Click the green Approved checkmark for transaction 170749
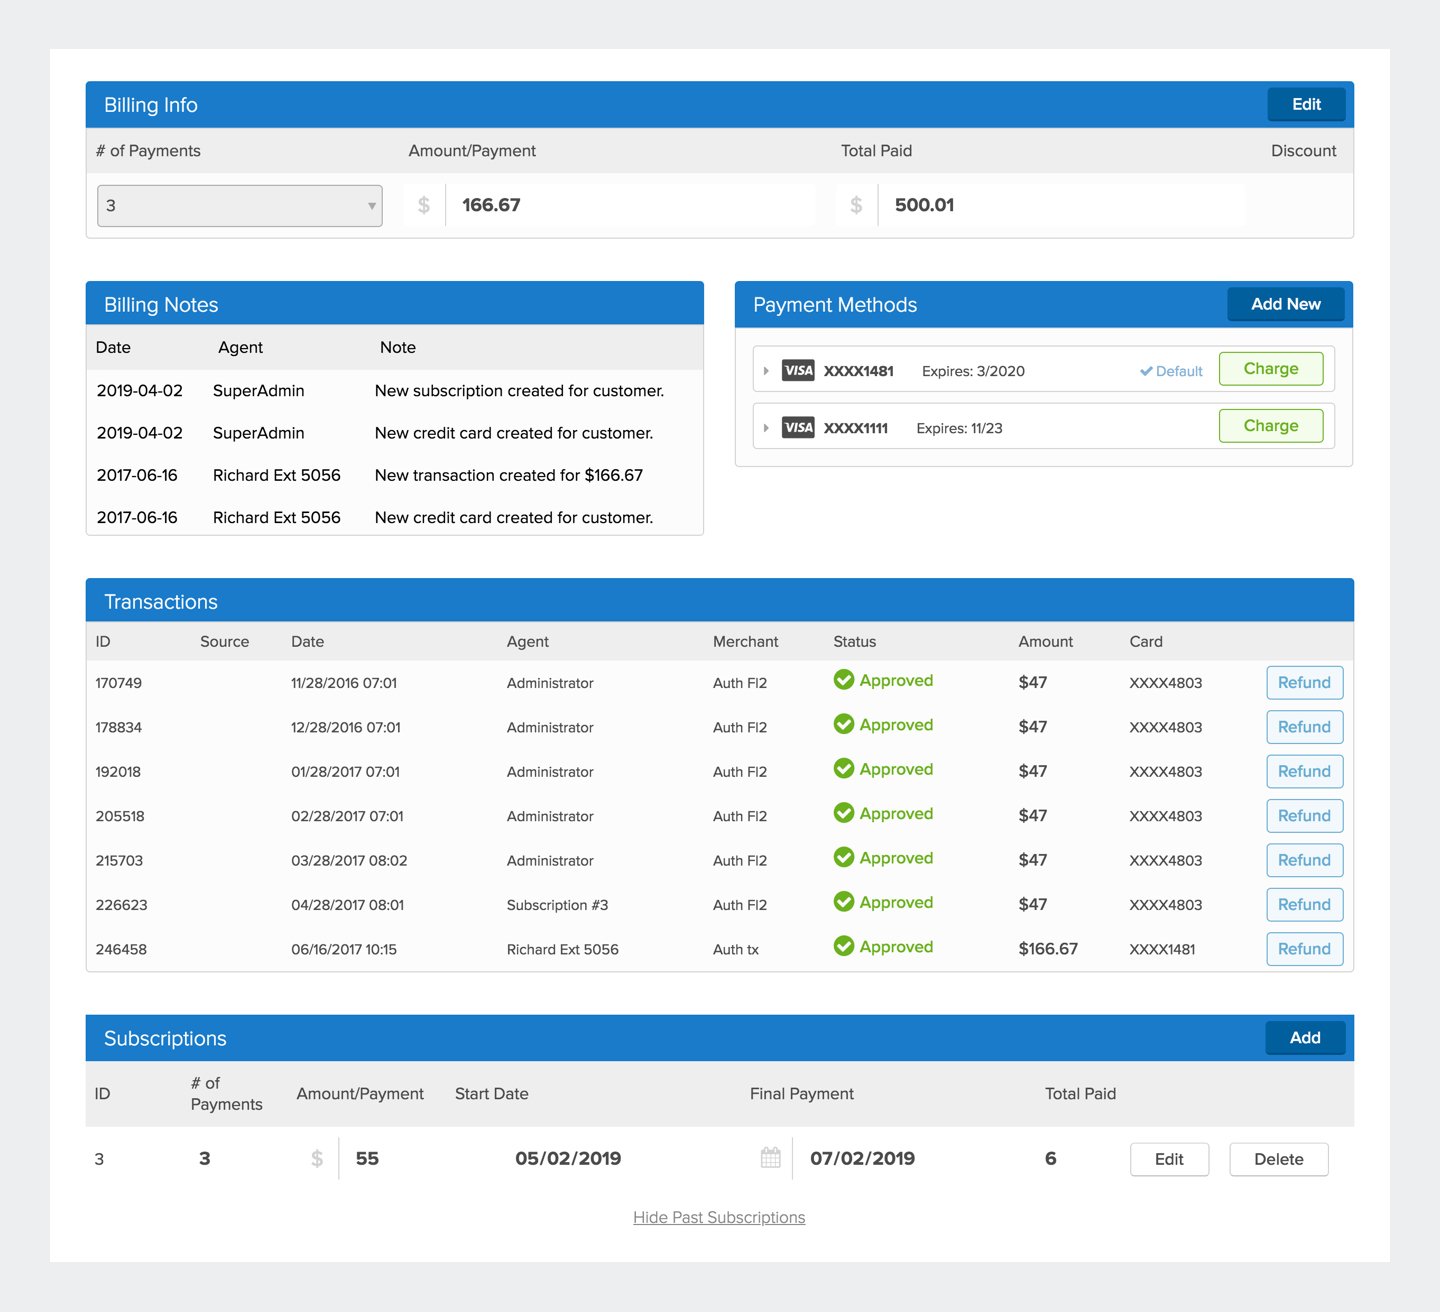 844,680
